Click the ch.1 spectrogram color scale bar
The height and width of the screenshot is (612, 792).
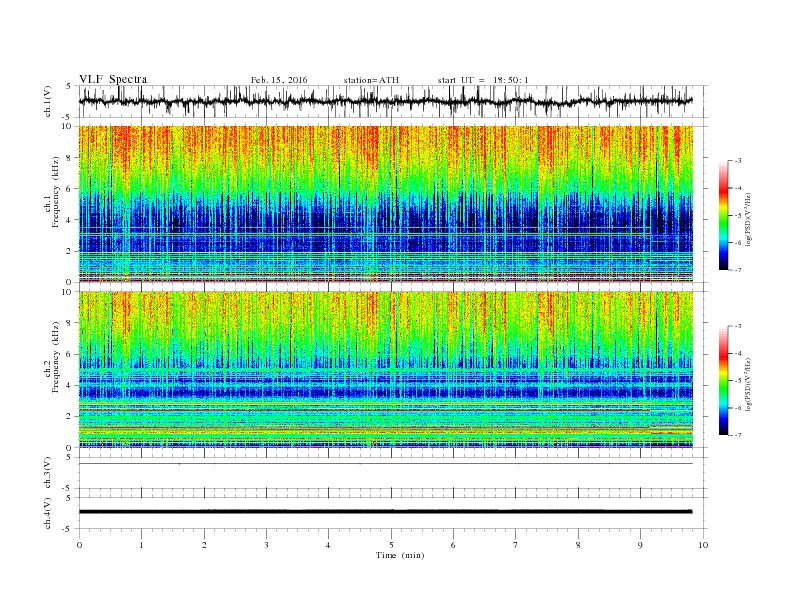[723, 215]
